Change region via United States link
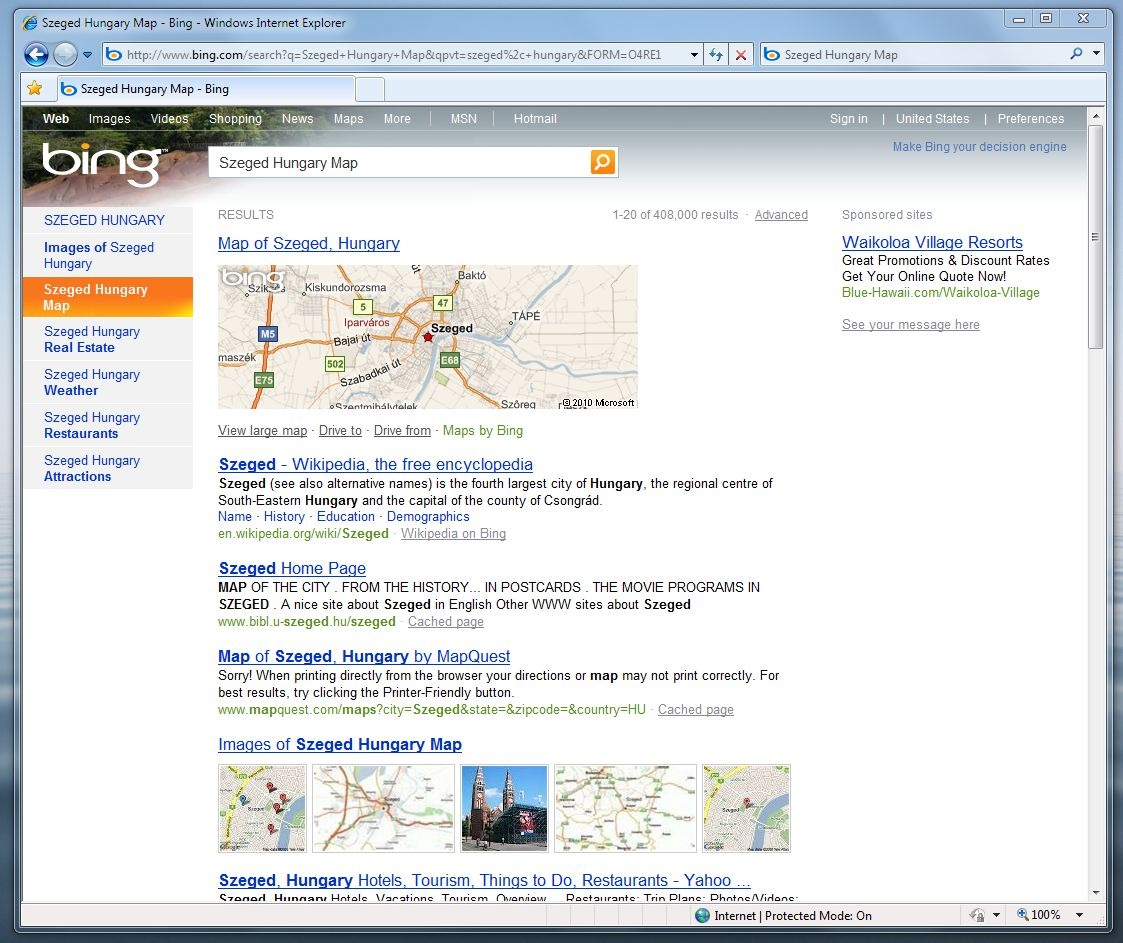 (932, 119)
